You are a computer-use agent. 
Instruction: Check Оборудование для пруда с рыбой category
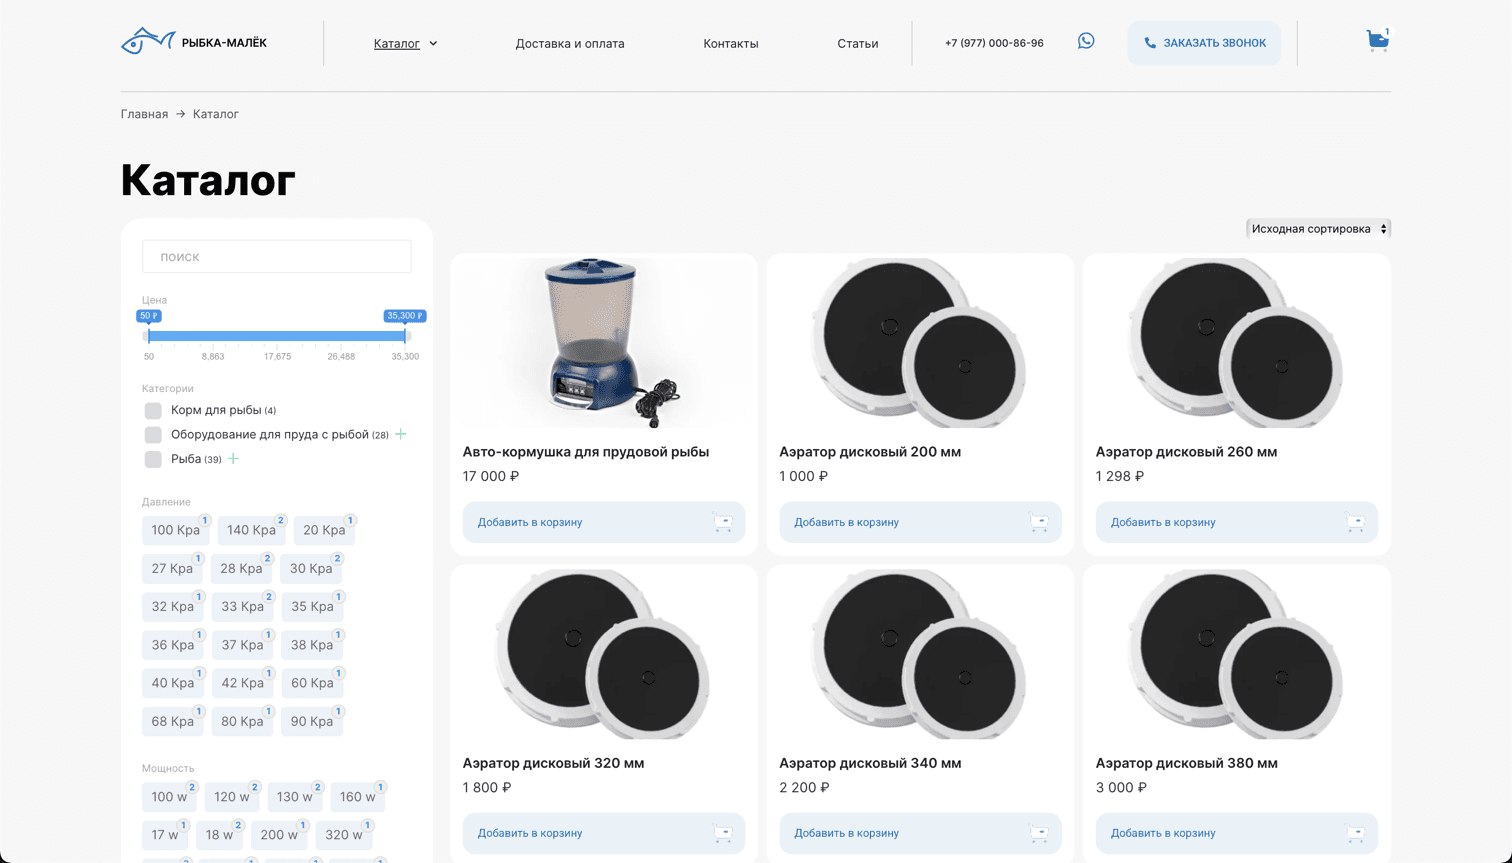[x=153, y=435]
